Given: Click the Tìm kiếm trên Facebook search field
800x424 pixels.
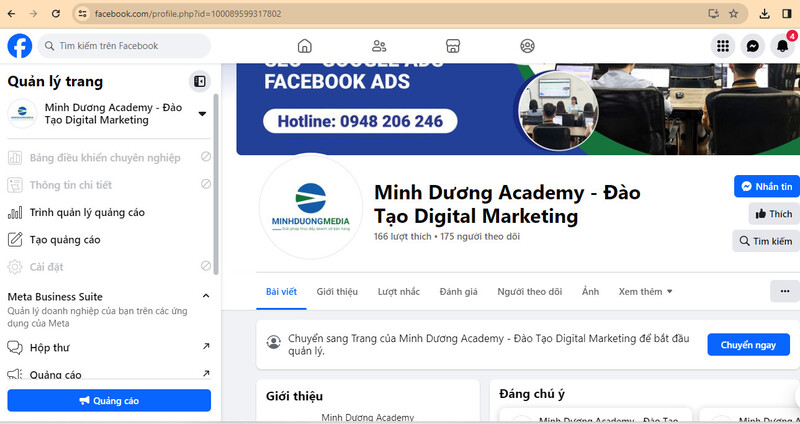Looking at the screenshot, I should [124, 46].
